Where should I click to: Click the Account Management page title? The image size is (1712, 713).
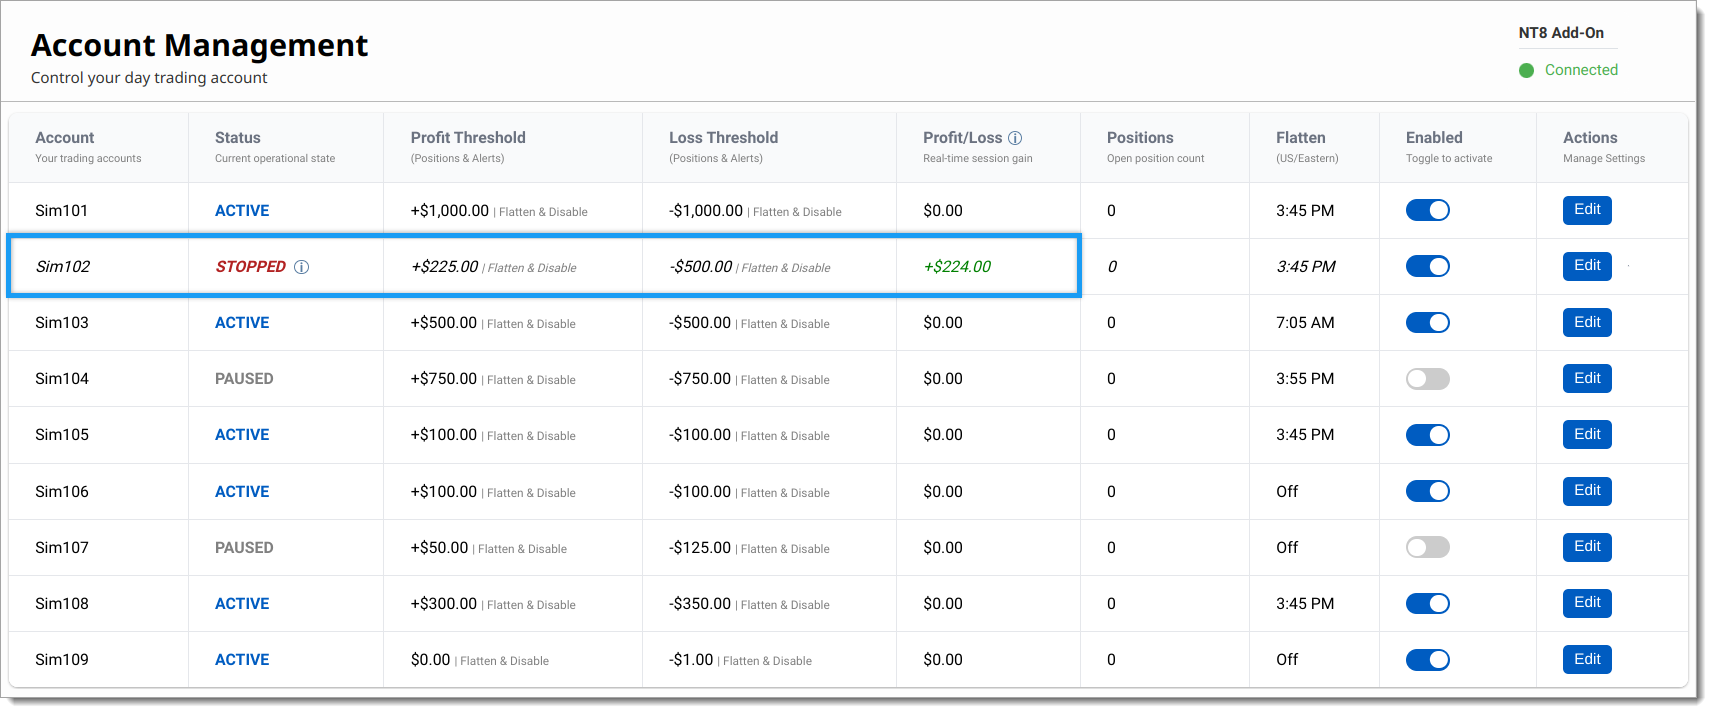[x=199, y=45]
